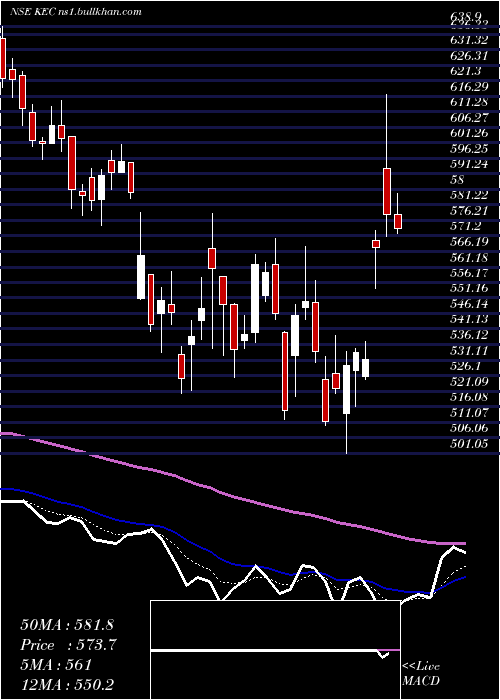Screen dimensions: 500x700
Task: Click the 616.29 price axis label
Action: point(470,87)
